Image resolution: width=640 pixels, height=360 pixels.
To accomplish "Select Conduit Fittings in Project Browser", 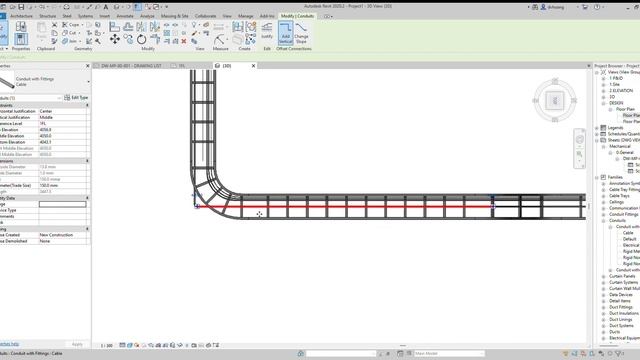I will [623, 214].
